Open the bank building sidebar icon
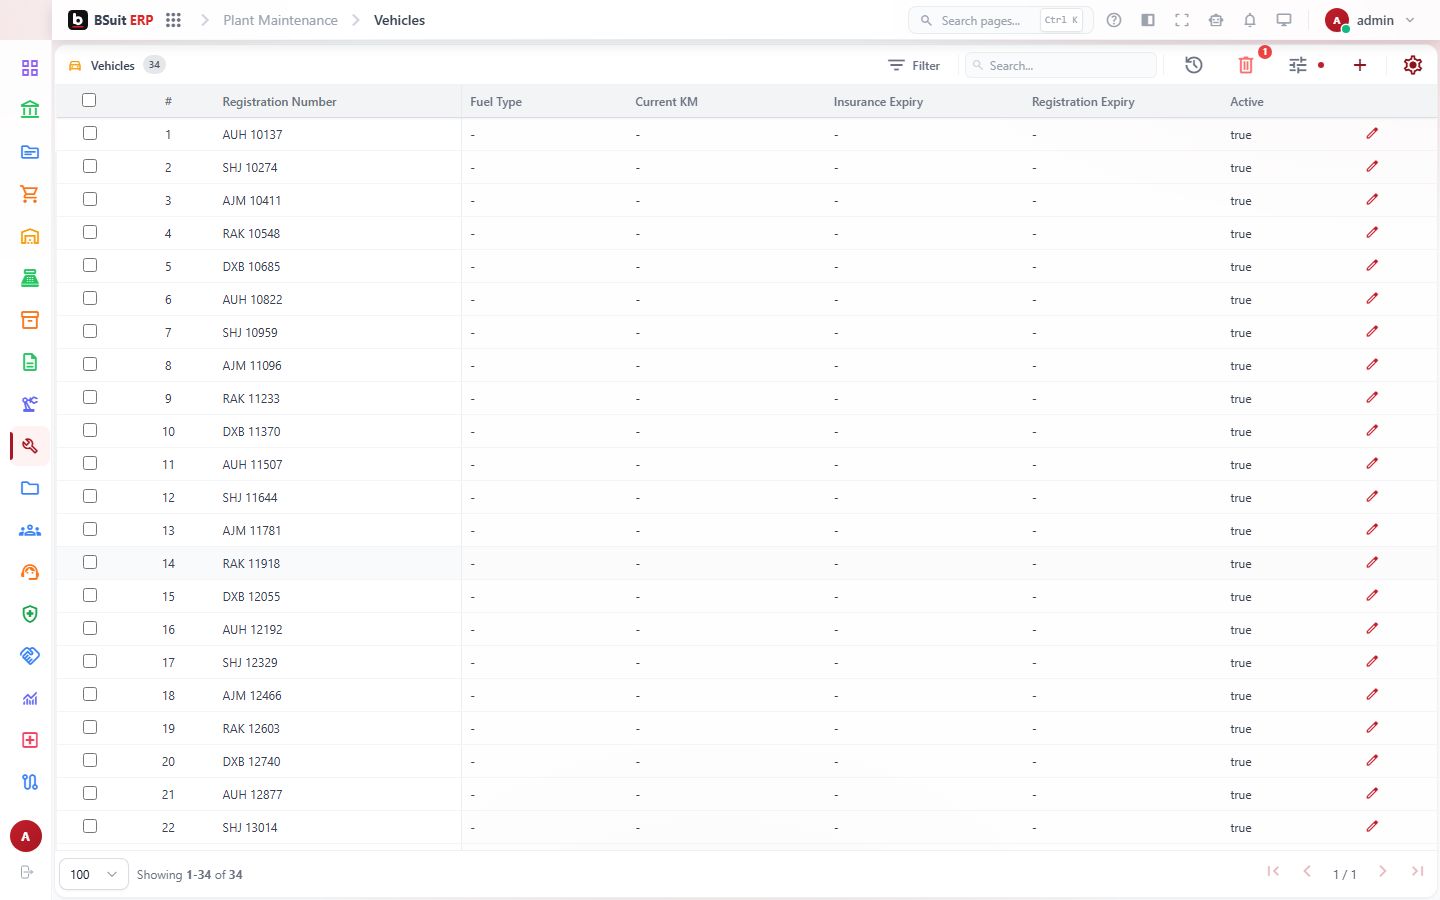This screenshot has width=1440, height=900. pyautogui.click(x=30, y=110)
